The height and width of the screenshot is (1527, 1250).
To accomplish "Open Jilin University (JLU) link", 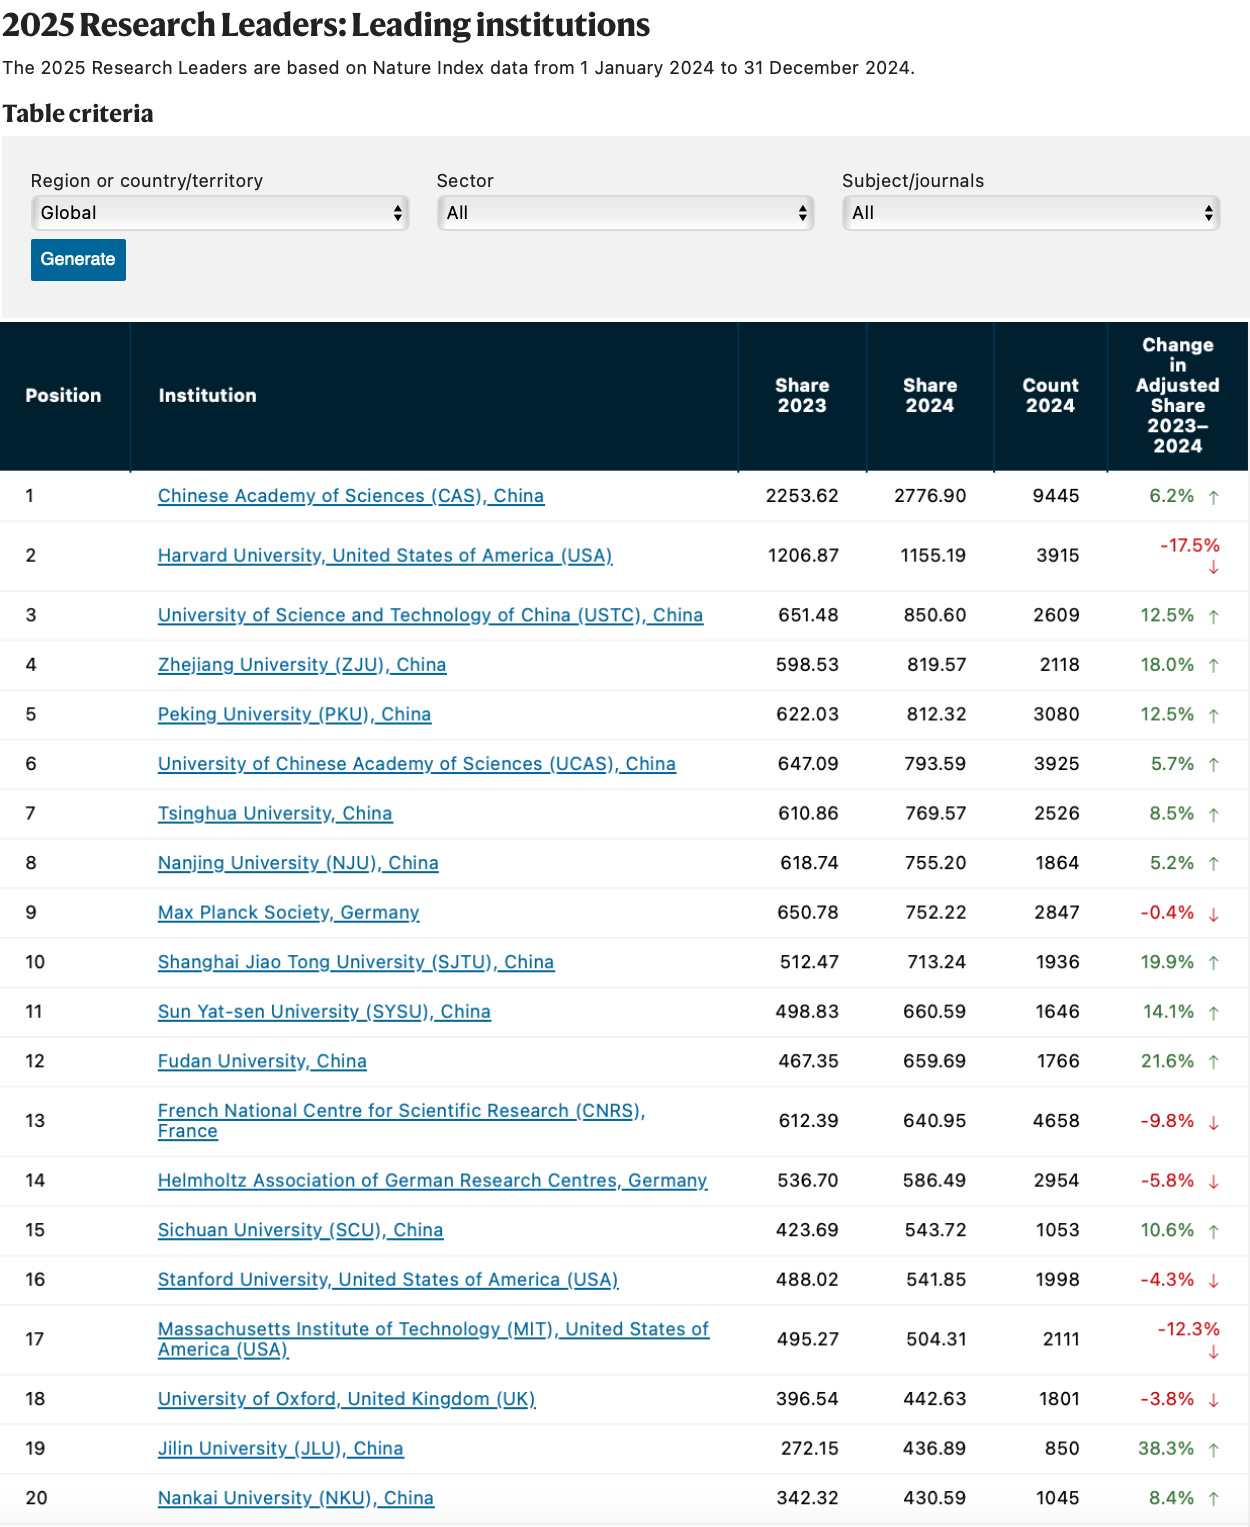I will tap(281, 1449).
